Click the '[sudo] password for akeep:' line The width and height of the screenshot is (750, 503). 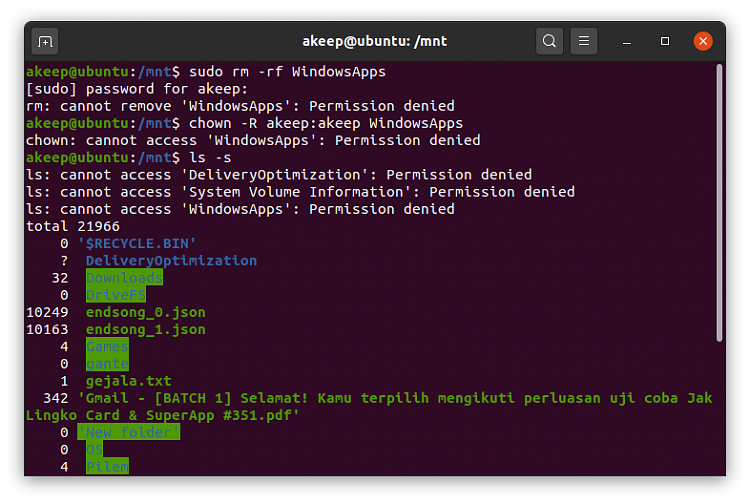point(137,89)
